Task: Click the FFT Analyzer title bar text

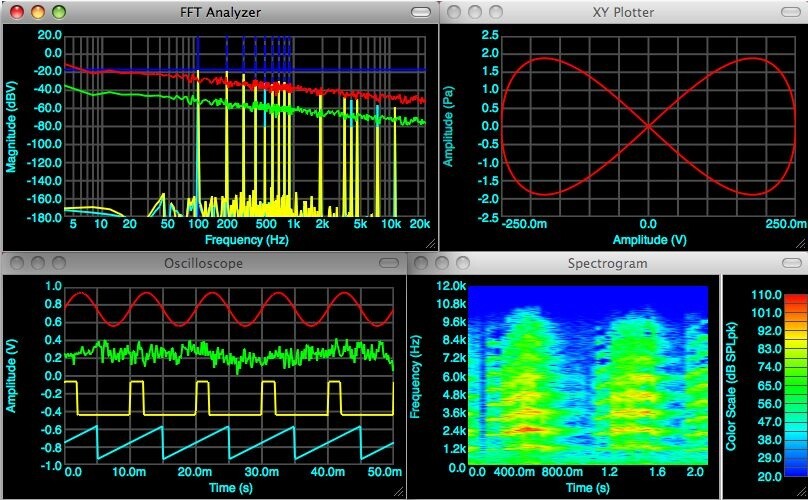Action: [x=220, y=12]
